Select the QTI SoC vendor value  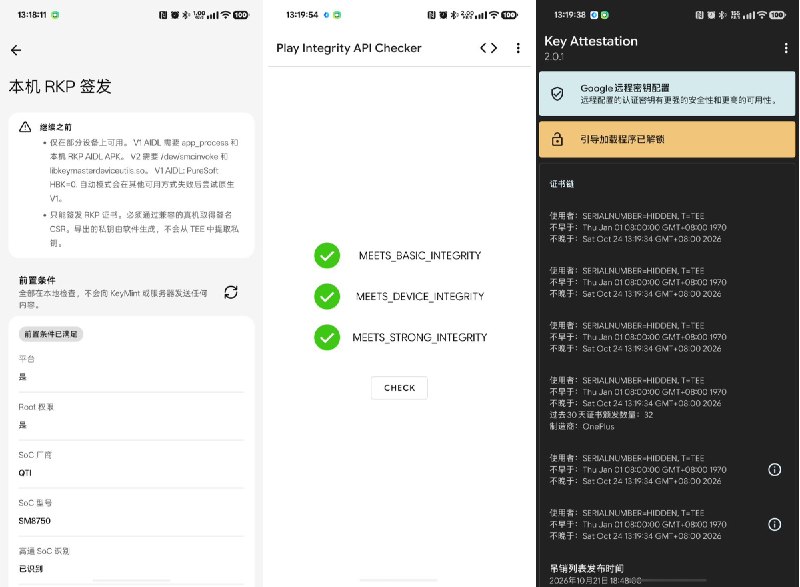[25, 473]
